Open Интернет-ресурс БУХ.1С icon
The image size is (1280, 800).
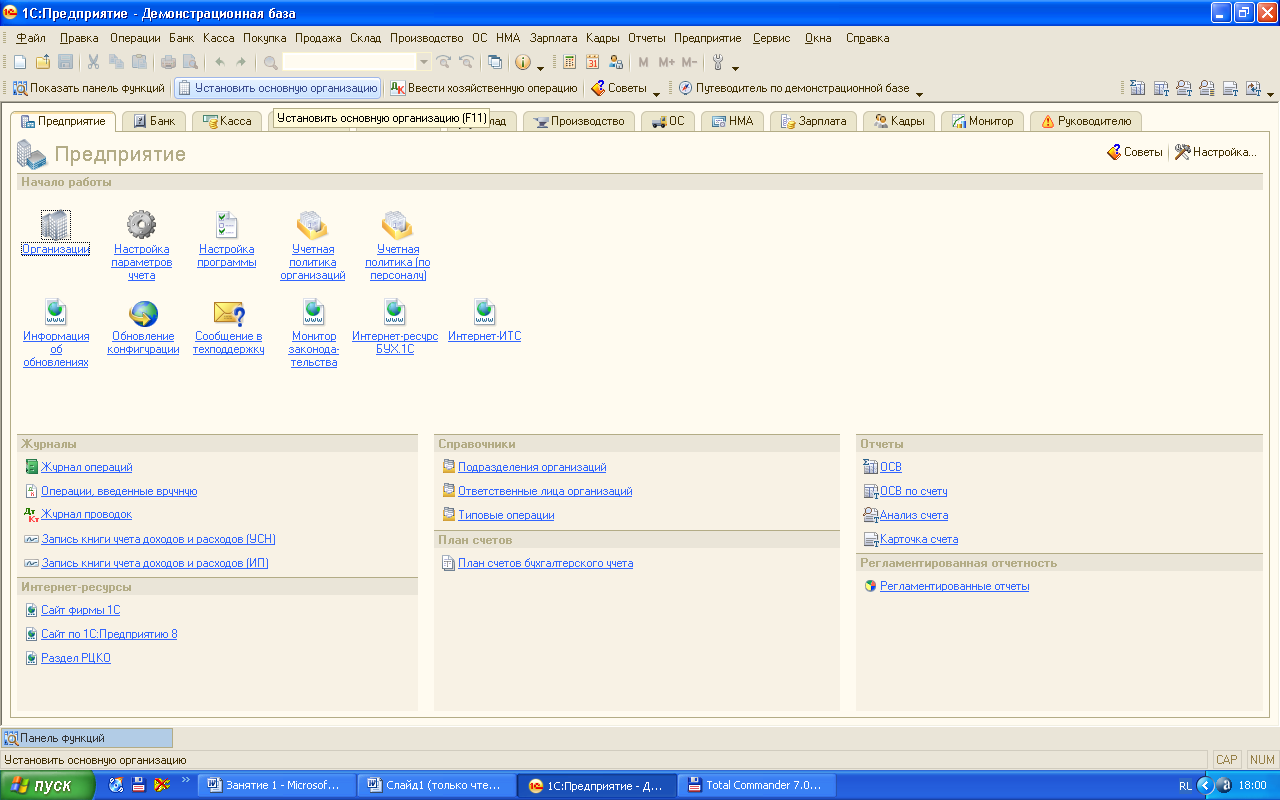(x=394, y=312)
